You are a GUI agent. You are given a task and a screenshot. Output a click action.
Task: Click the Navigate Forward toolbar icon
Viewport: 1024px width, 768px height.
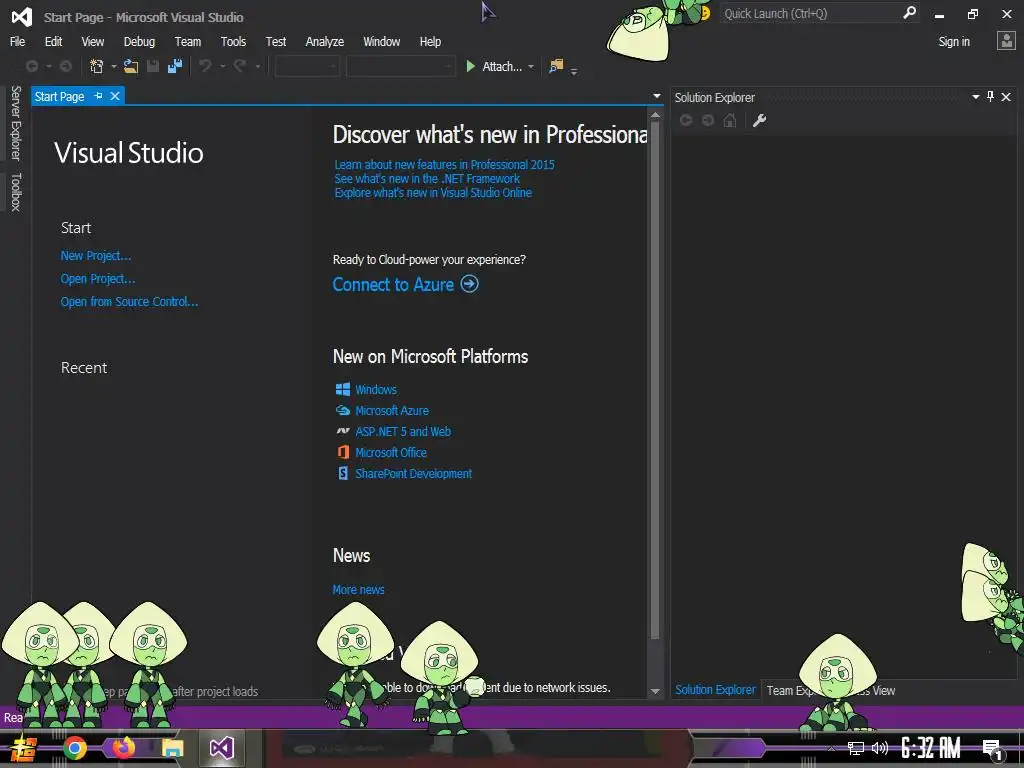pyautogui.click(x=65, y=66)
